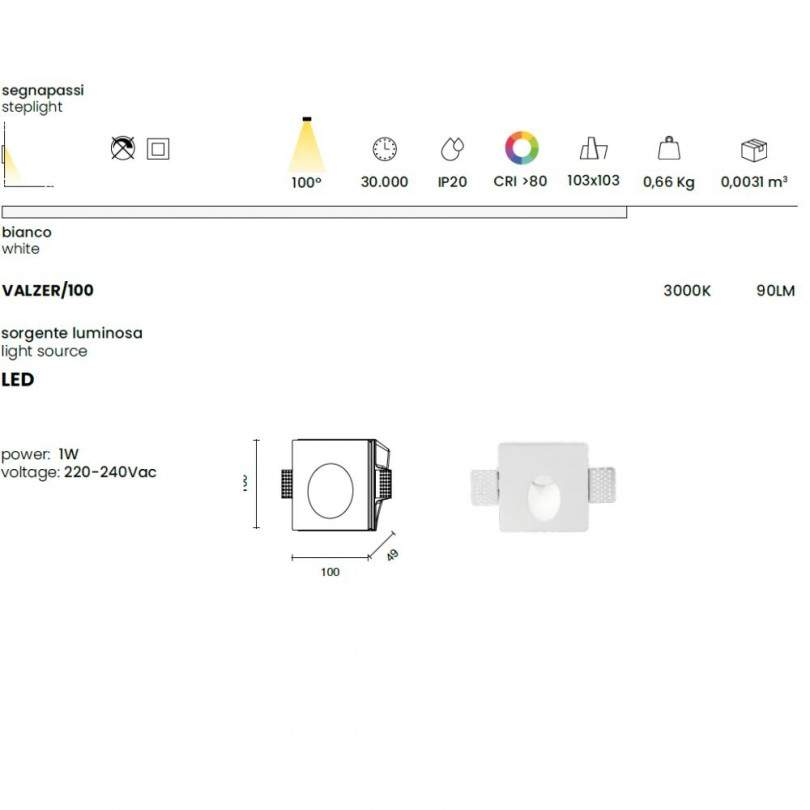
Task: Click the voltage 220-240Vac specification text
Action: [79, 472]
